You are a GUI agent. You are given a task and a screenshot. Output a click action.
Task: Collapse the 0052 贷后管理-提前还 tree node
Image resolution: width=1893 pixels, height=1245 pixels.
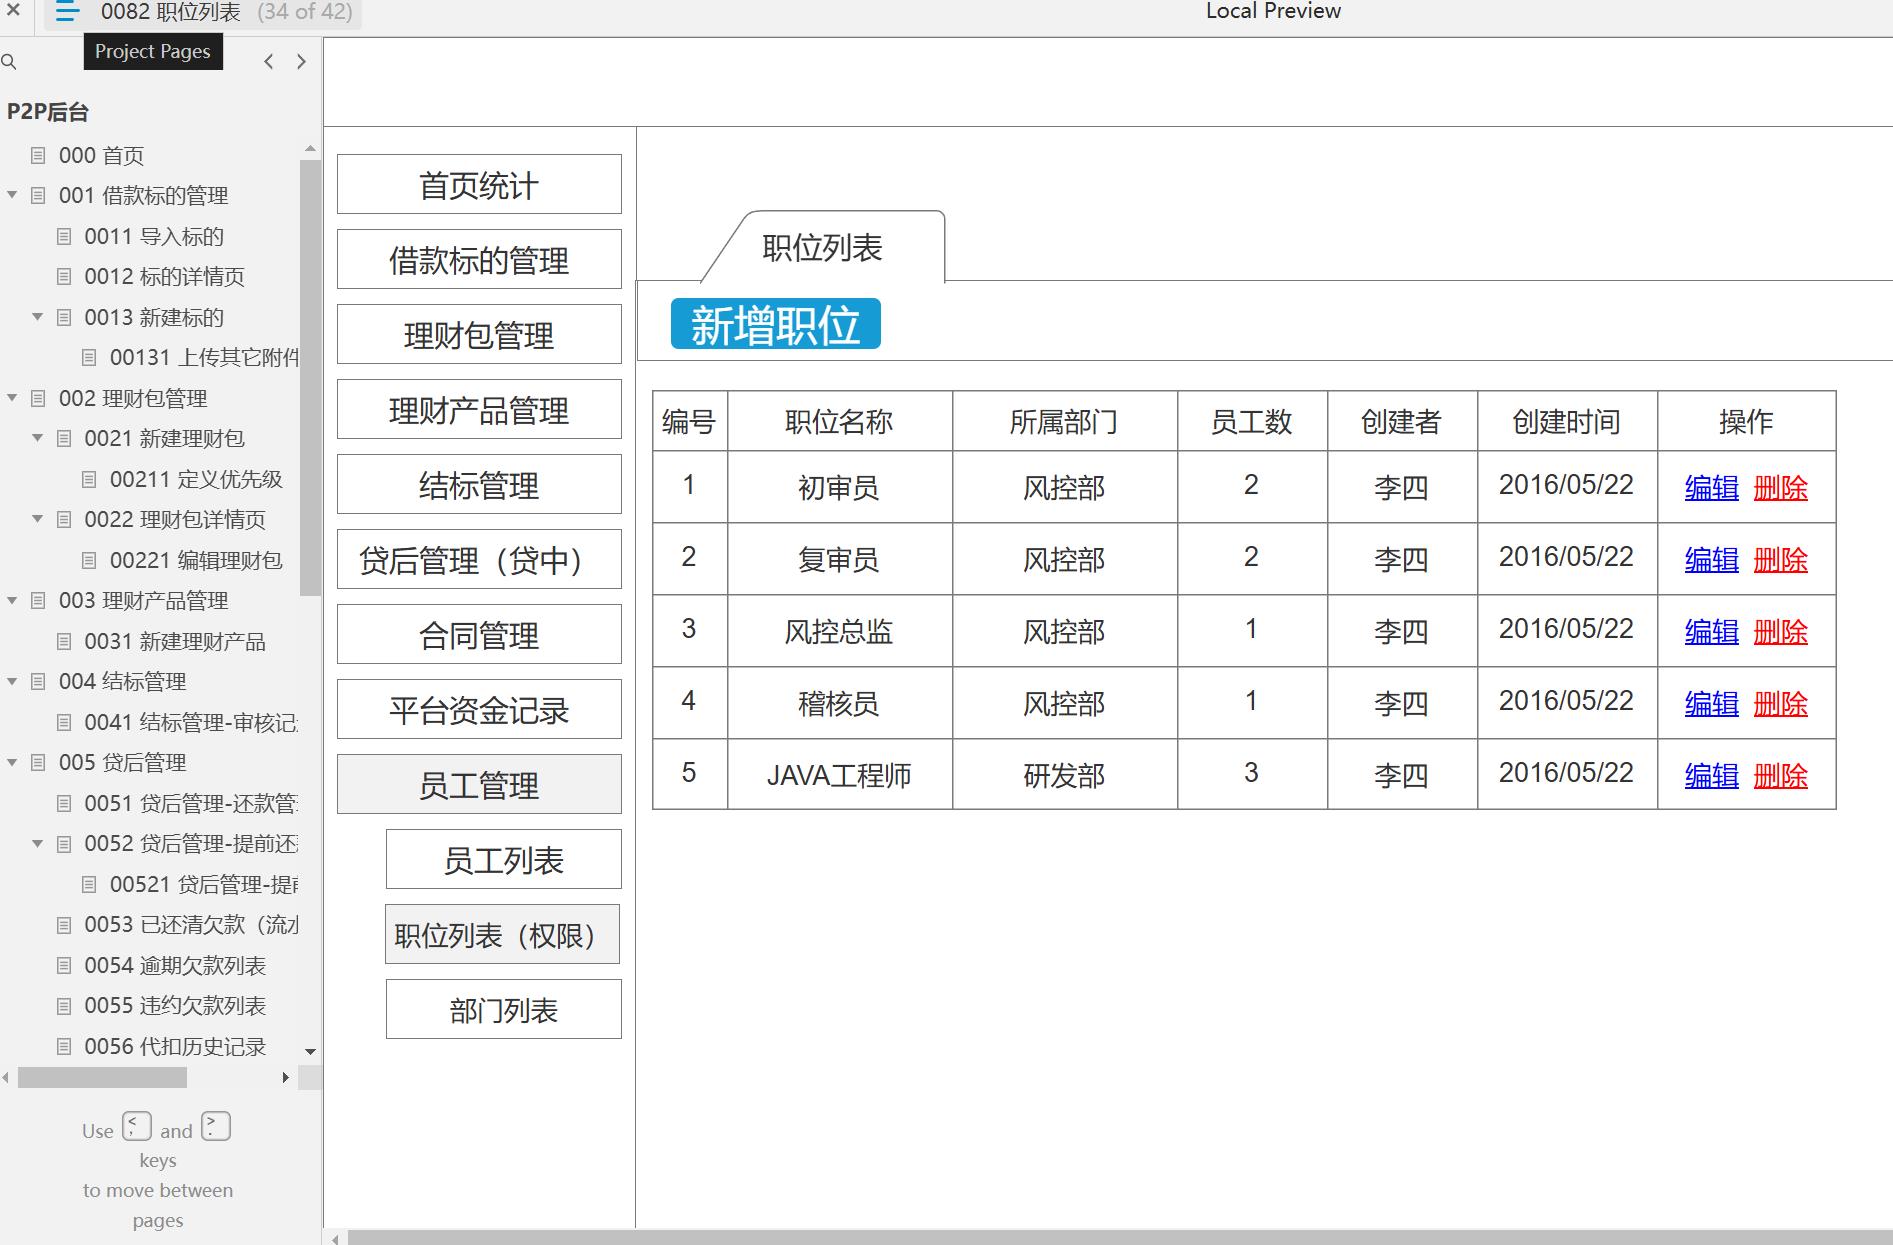(x=37, y=843)
